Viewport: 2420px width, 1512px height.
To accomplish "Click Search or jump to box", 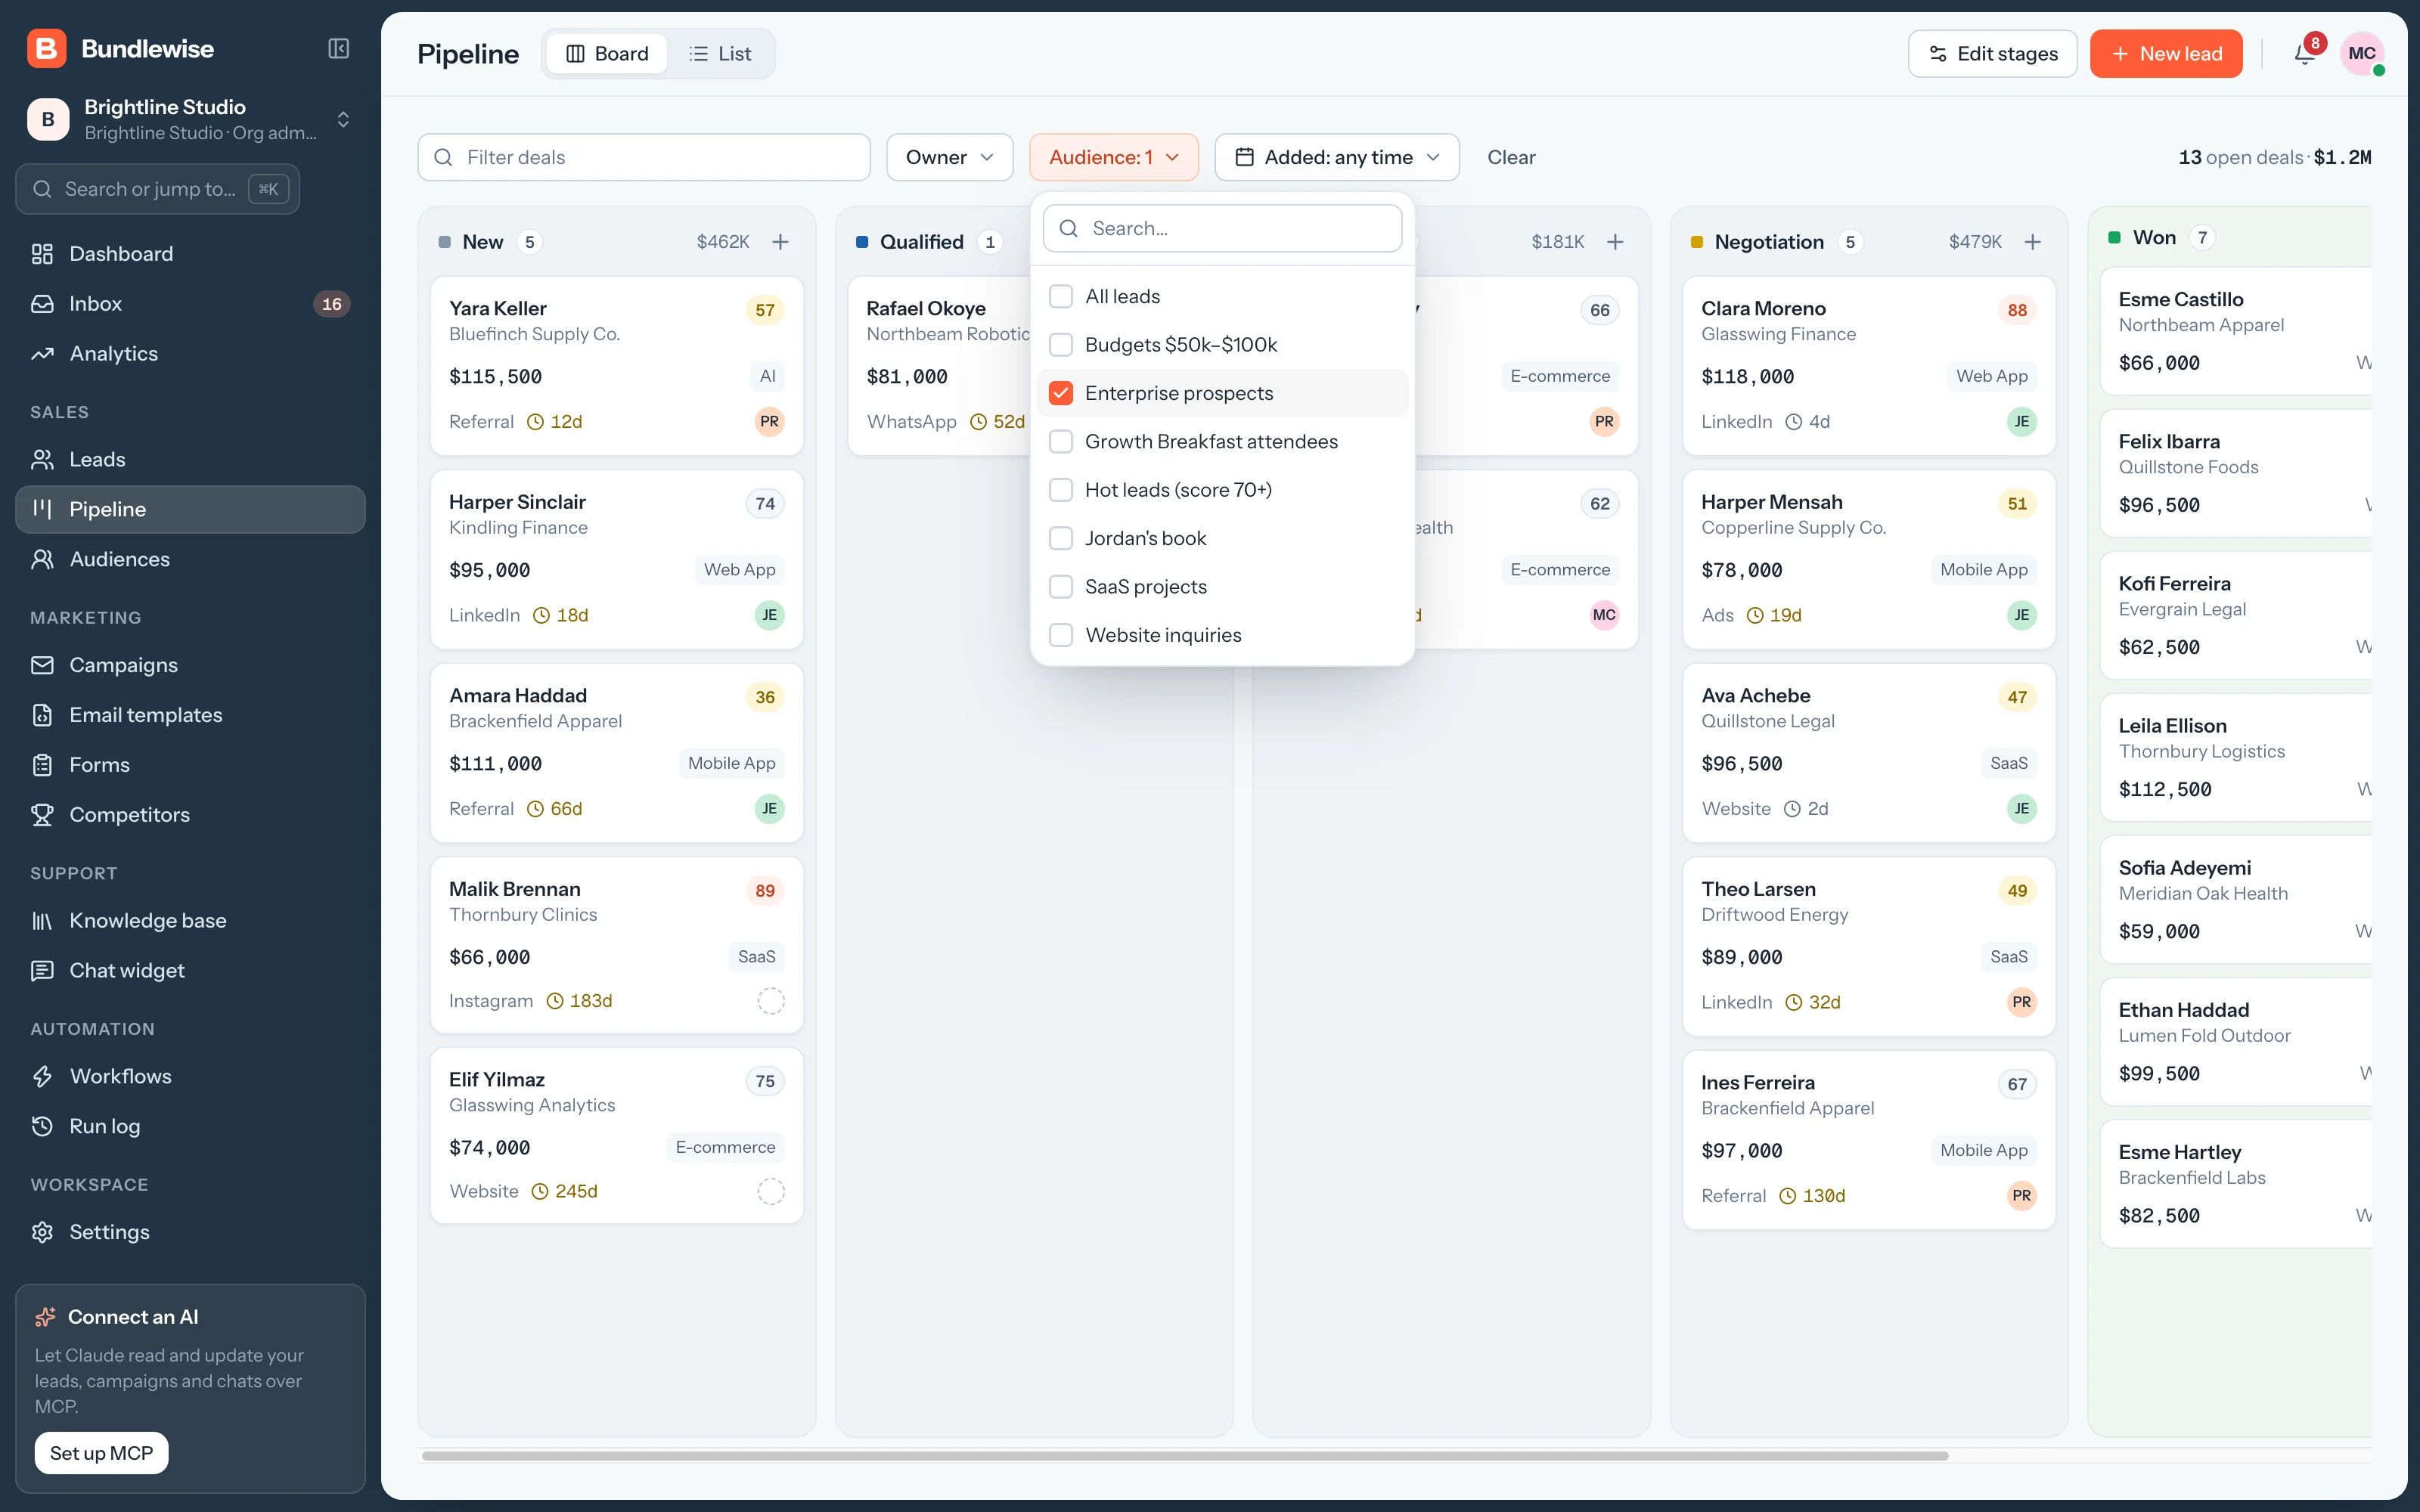I will (x=158, y=189).
